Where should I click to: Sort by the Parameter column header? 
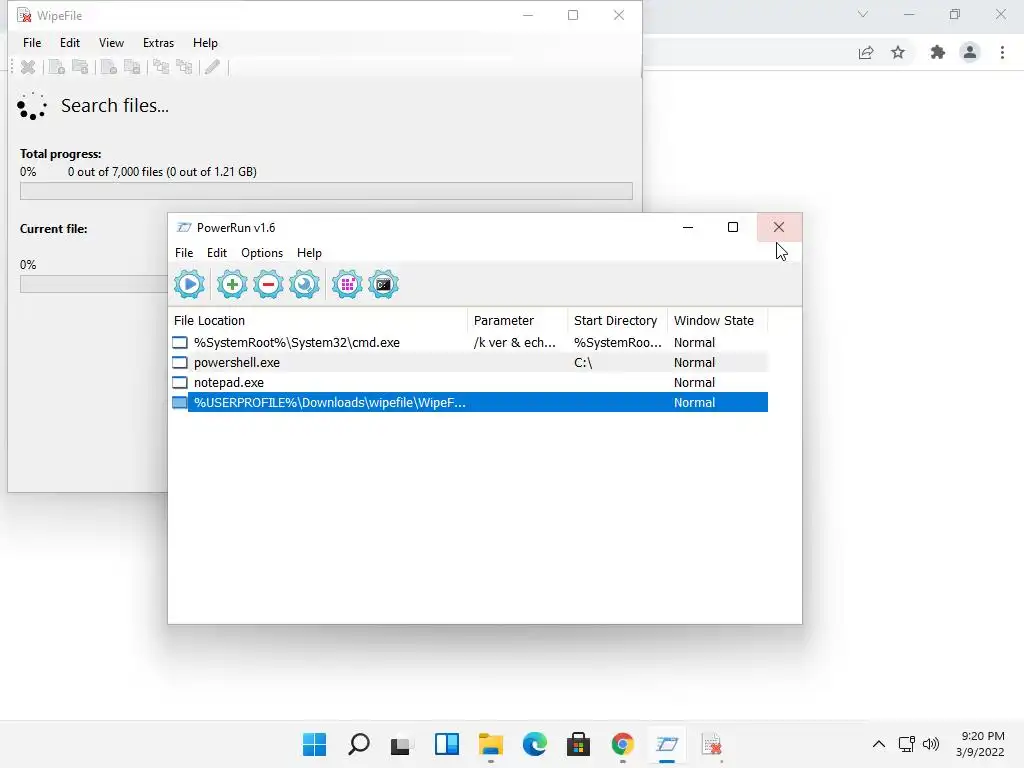point(518,321)
